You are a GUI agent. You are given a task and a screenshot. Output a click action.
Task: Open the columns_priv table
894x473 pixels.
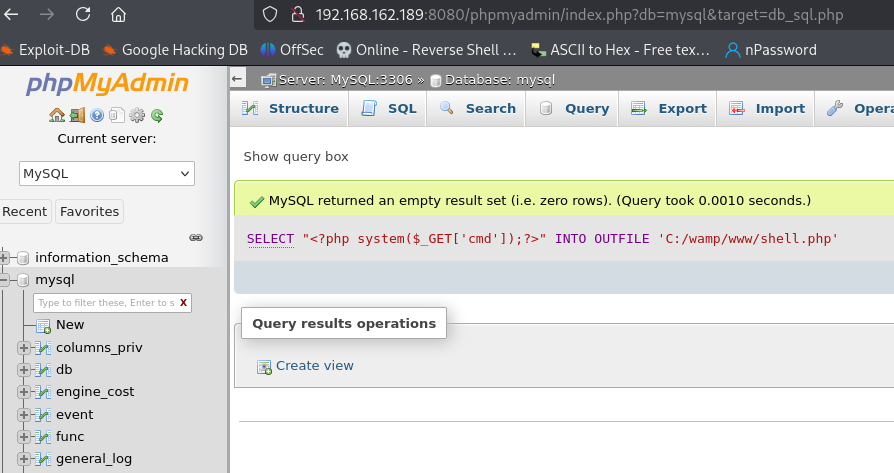[x=99, y=348]
